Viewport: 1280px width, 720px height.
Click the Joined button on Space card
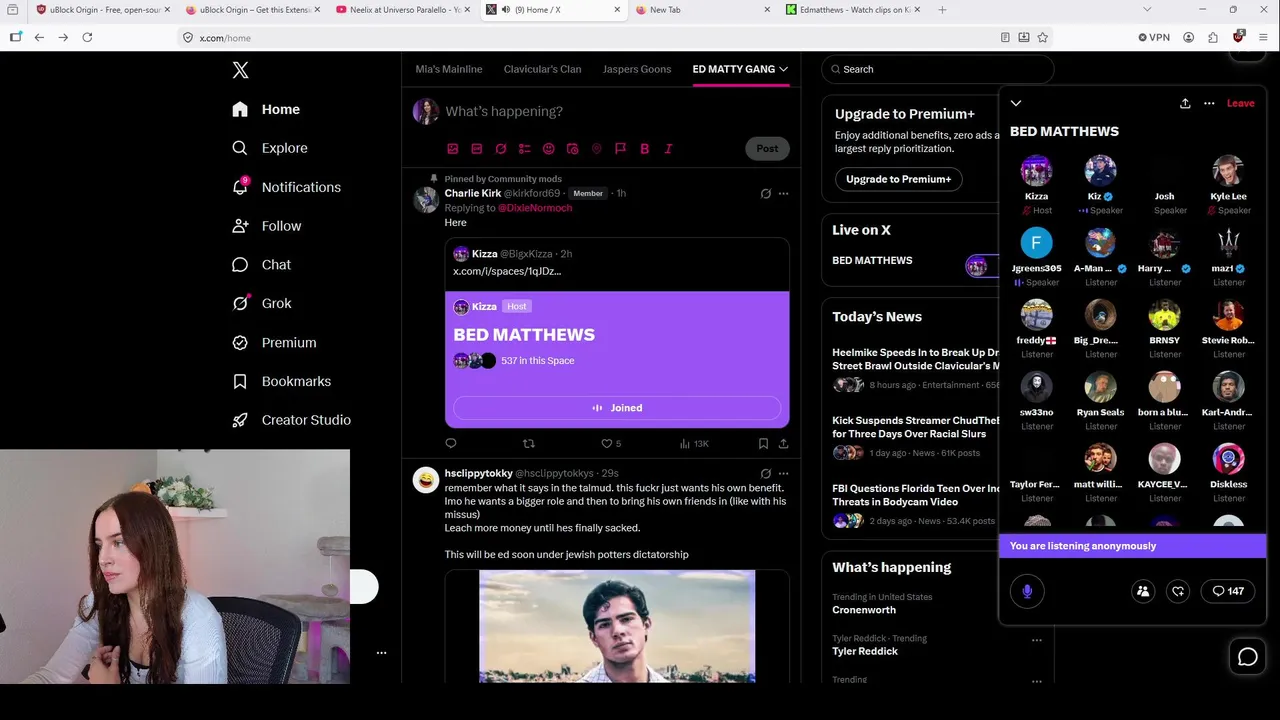point(617,408)
